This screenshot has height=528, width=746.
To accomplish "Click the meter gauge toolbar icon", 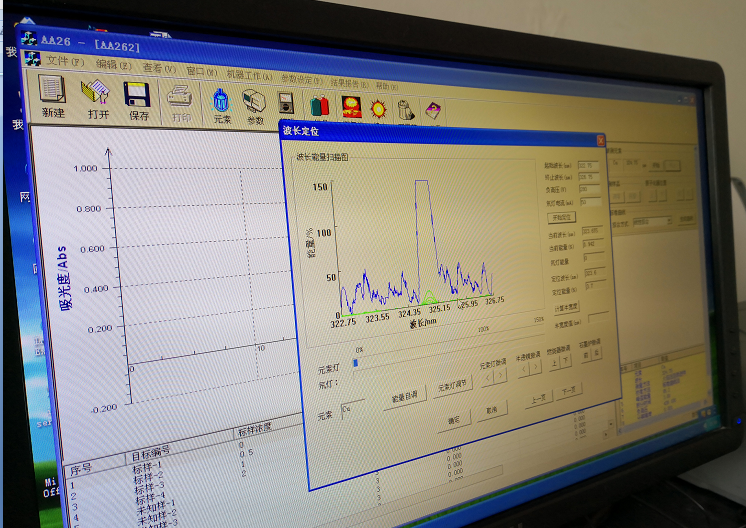I will pyautogui.click(x=286, y=104).
